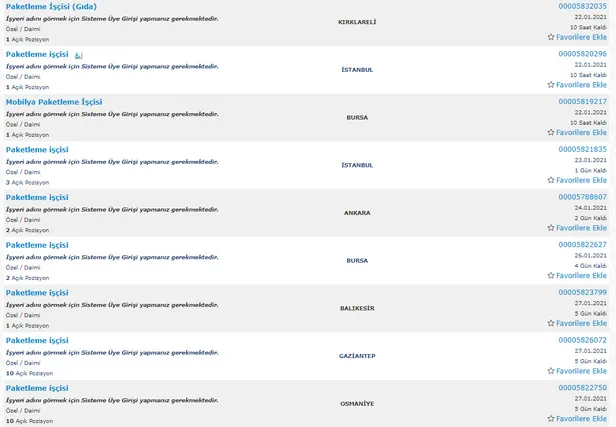616x427 pixels.
Task: Open job number 00005819217
Action: [x=582, y=101]
